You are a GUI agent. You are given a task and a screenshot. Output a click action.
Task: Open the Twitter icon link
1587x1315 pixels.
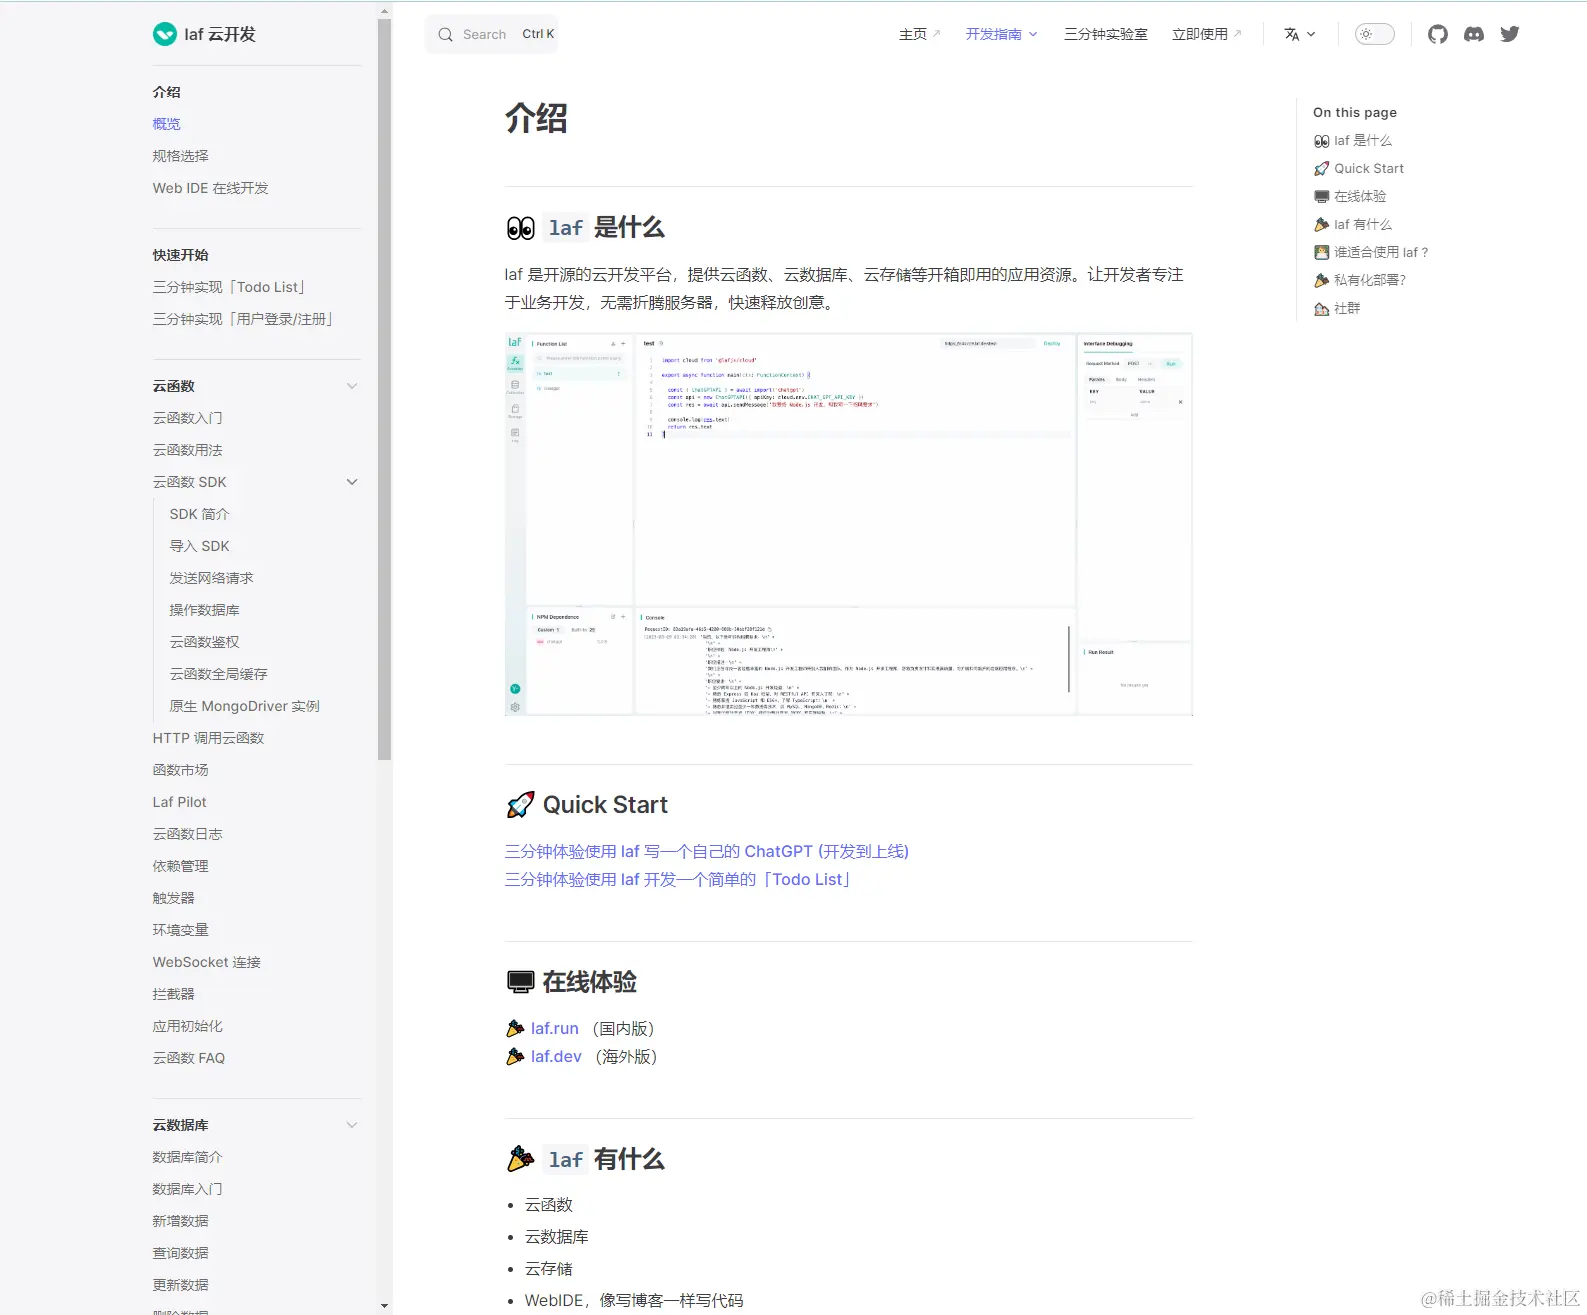[1510, 34]
